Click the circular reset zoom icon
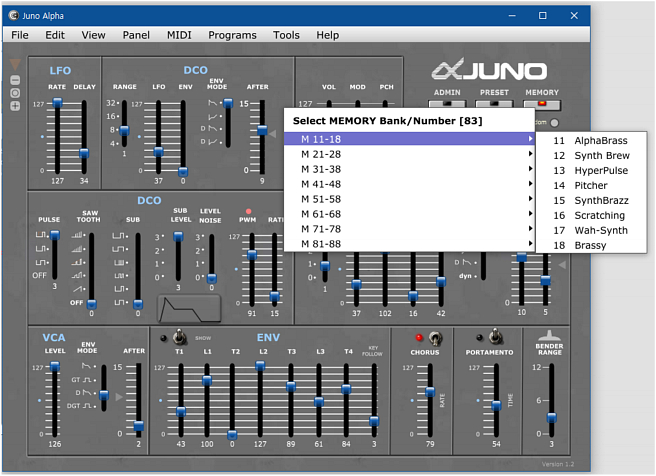 coord(15,93)
